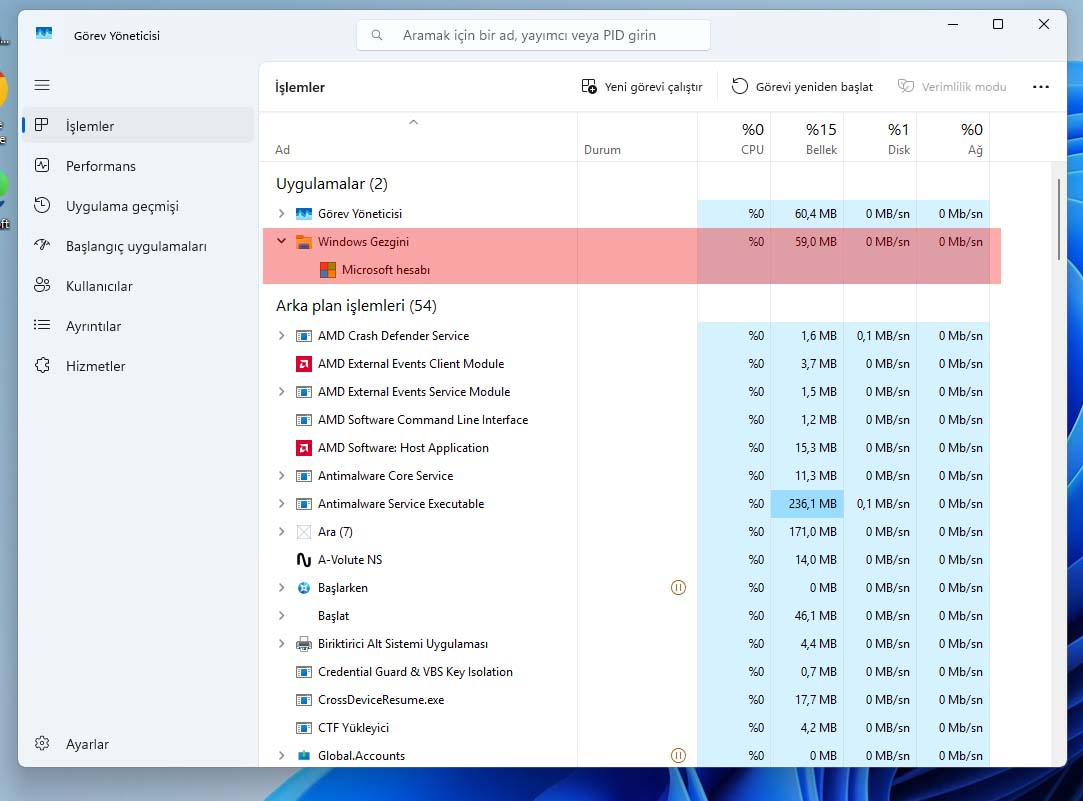Image resolution: width=1083 pixels, height=801 pixels.
Task: Click the Ayrıntılar list icon
Action: pos(42,325)
